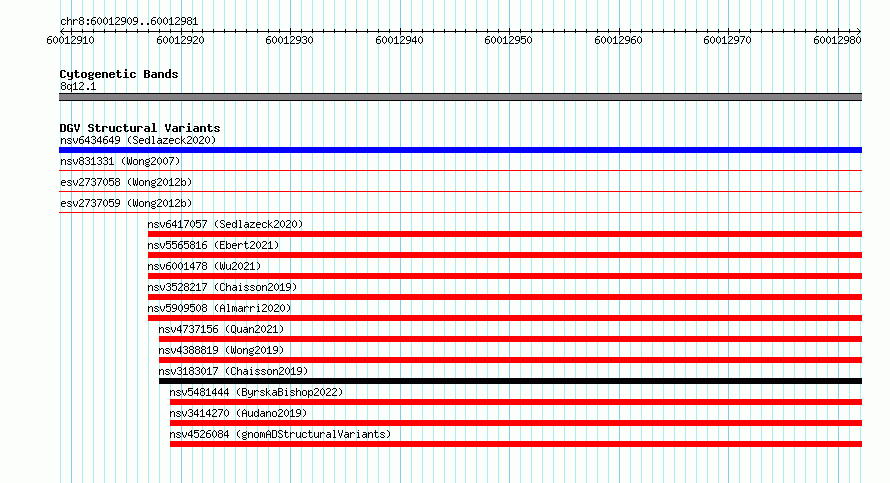The height and width of the screenshot is (483, 890).
Task: Click ruler coordinate 60012910
Action: tap(70, 40)
